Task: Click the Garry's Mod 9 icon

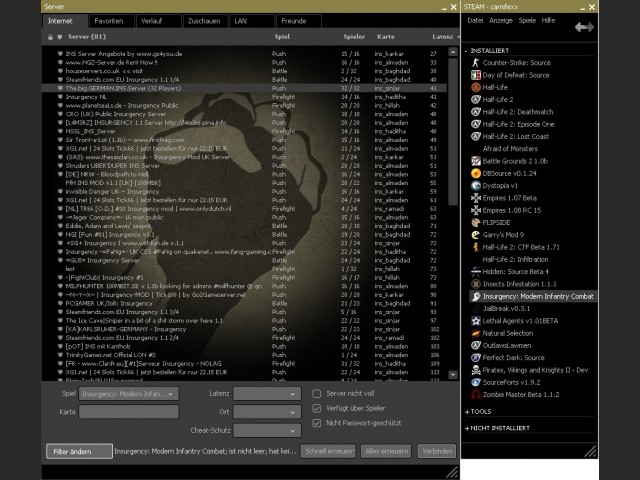Action: [476, 234]
